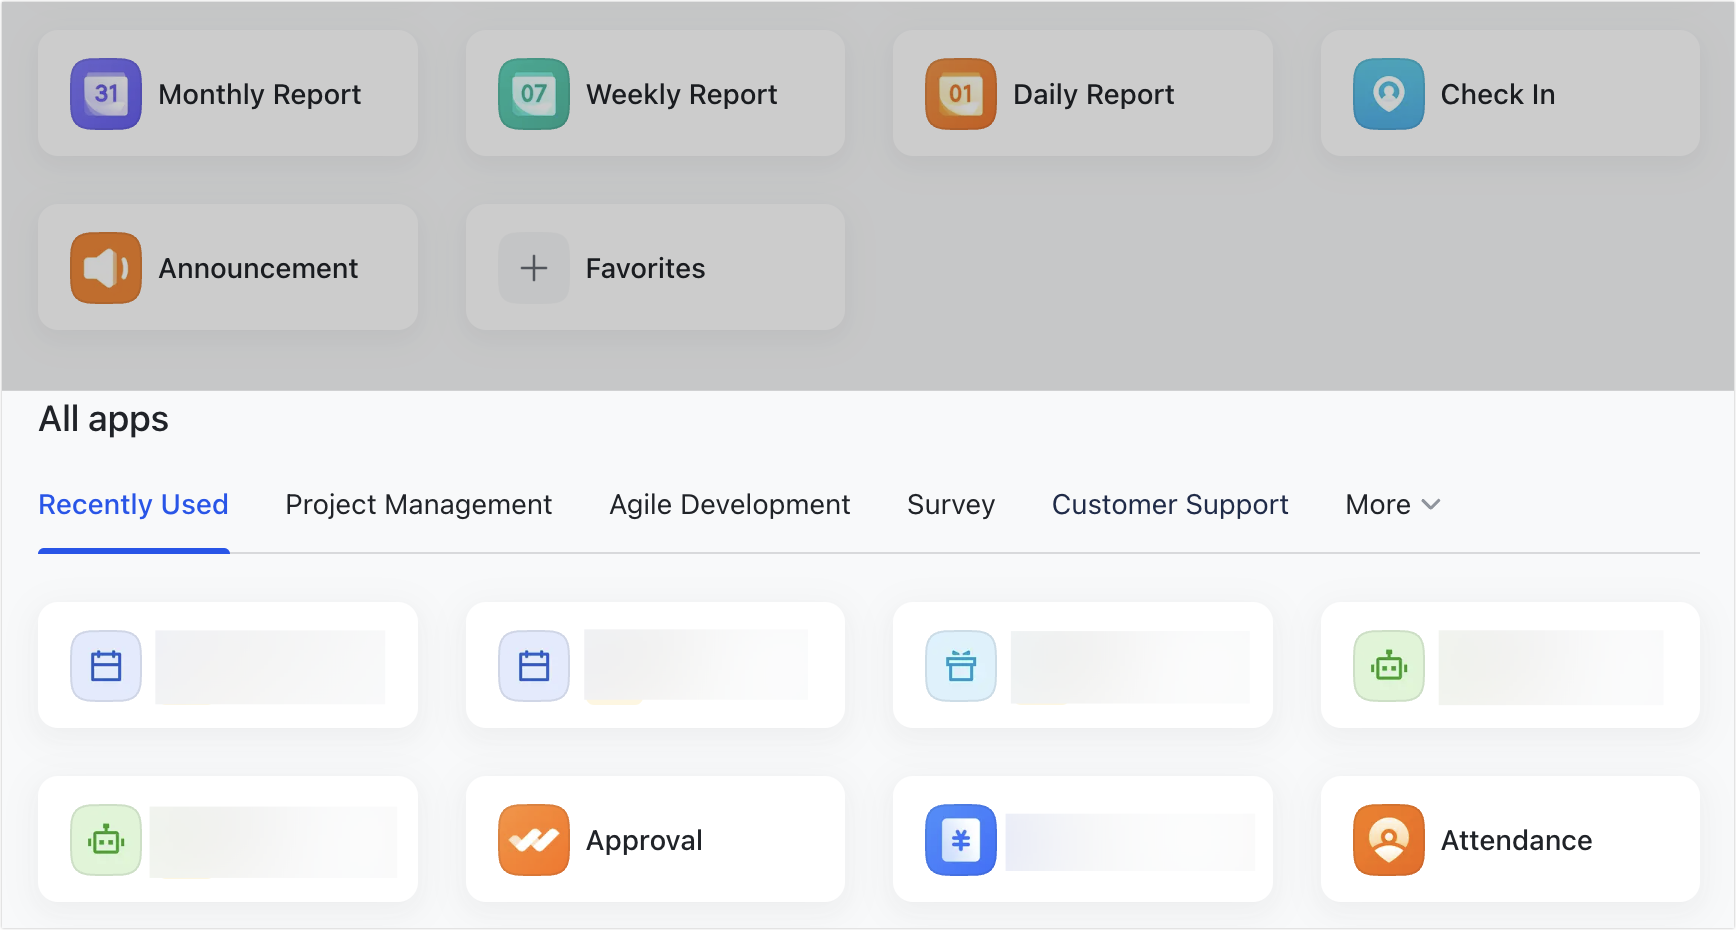Viewport: 1736px width, 930px height.
Task: Click the Daily Report calendar icon
Action: 961,94
